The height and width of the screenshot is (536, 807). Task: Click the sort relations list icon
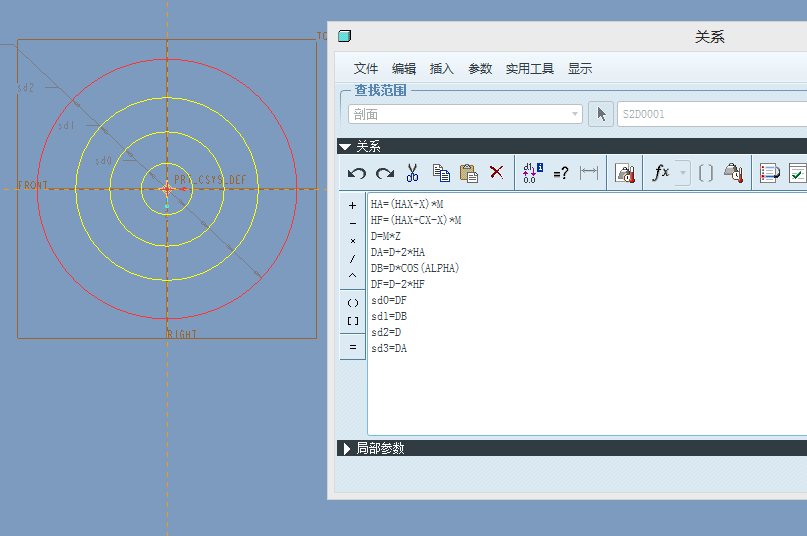pyautogui.click(x=769, y=173)
